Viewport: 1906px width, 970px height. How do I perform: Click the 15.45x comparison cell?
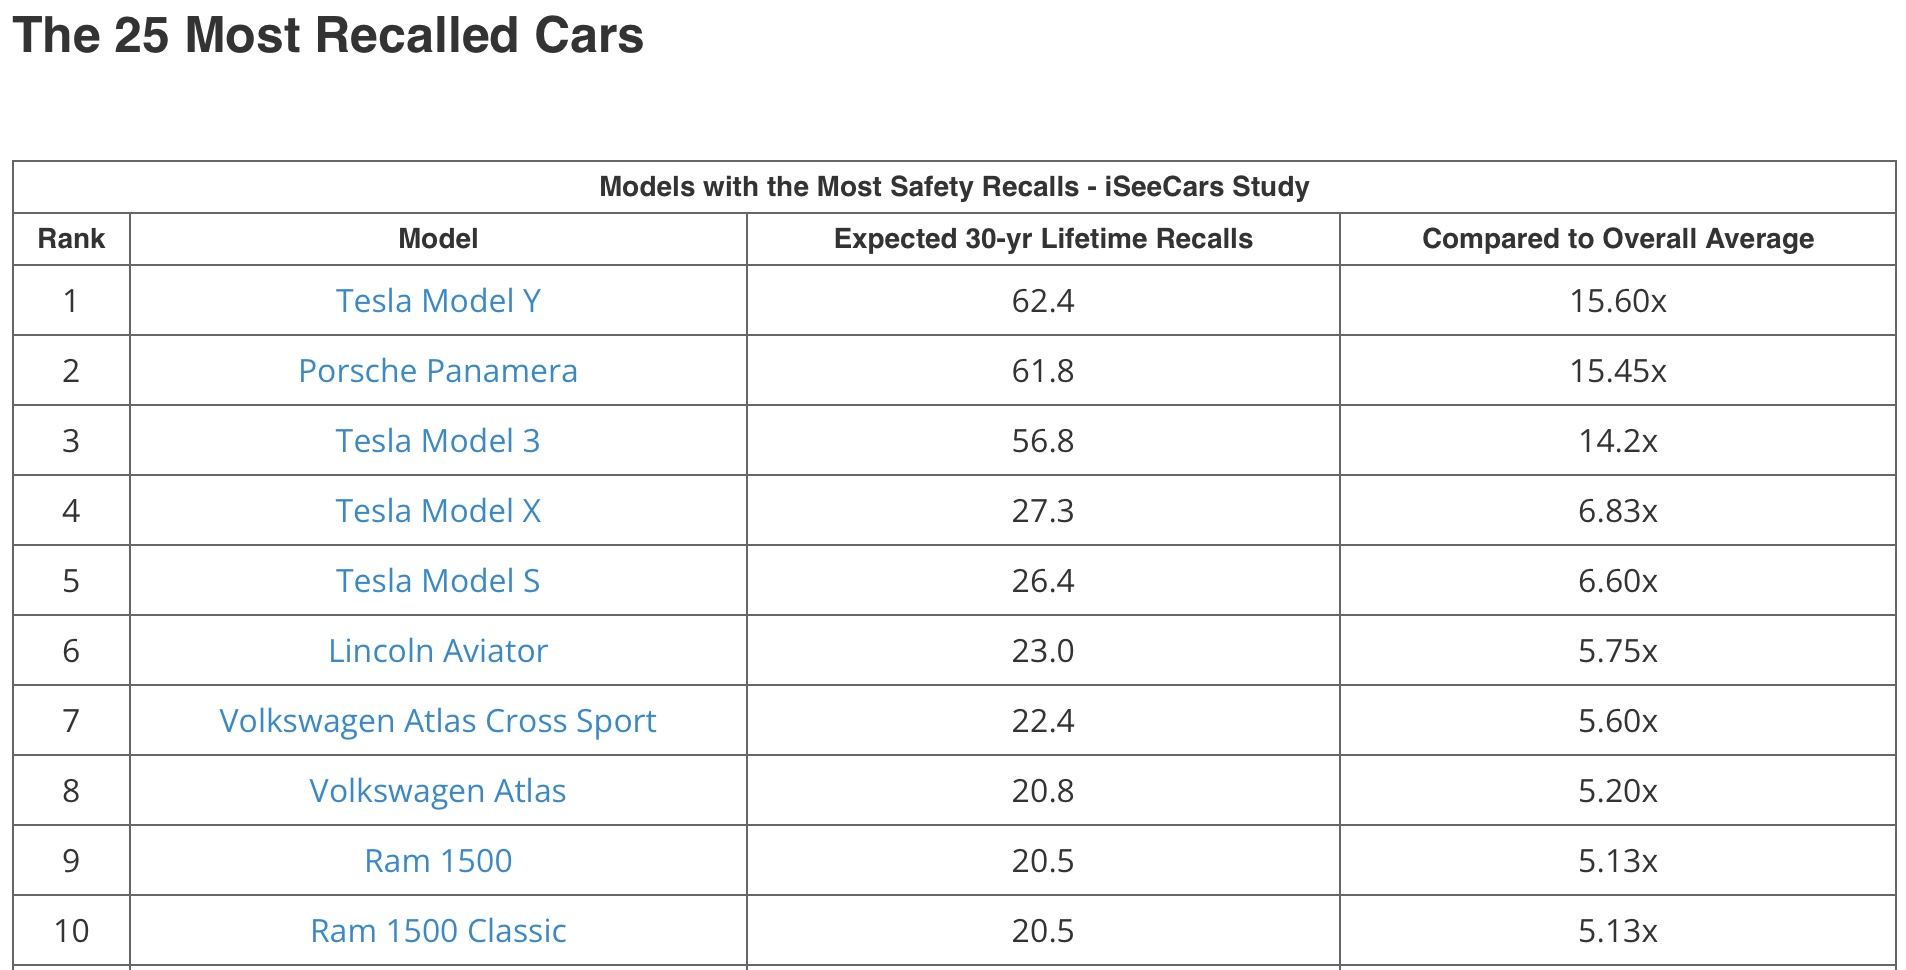(1618, 371)
